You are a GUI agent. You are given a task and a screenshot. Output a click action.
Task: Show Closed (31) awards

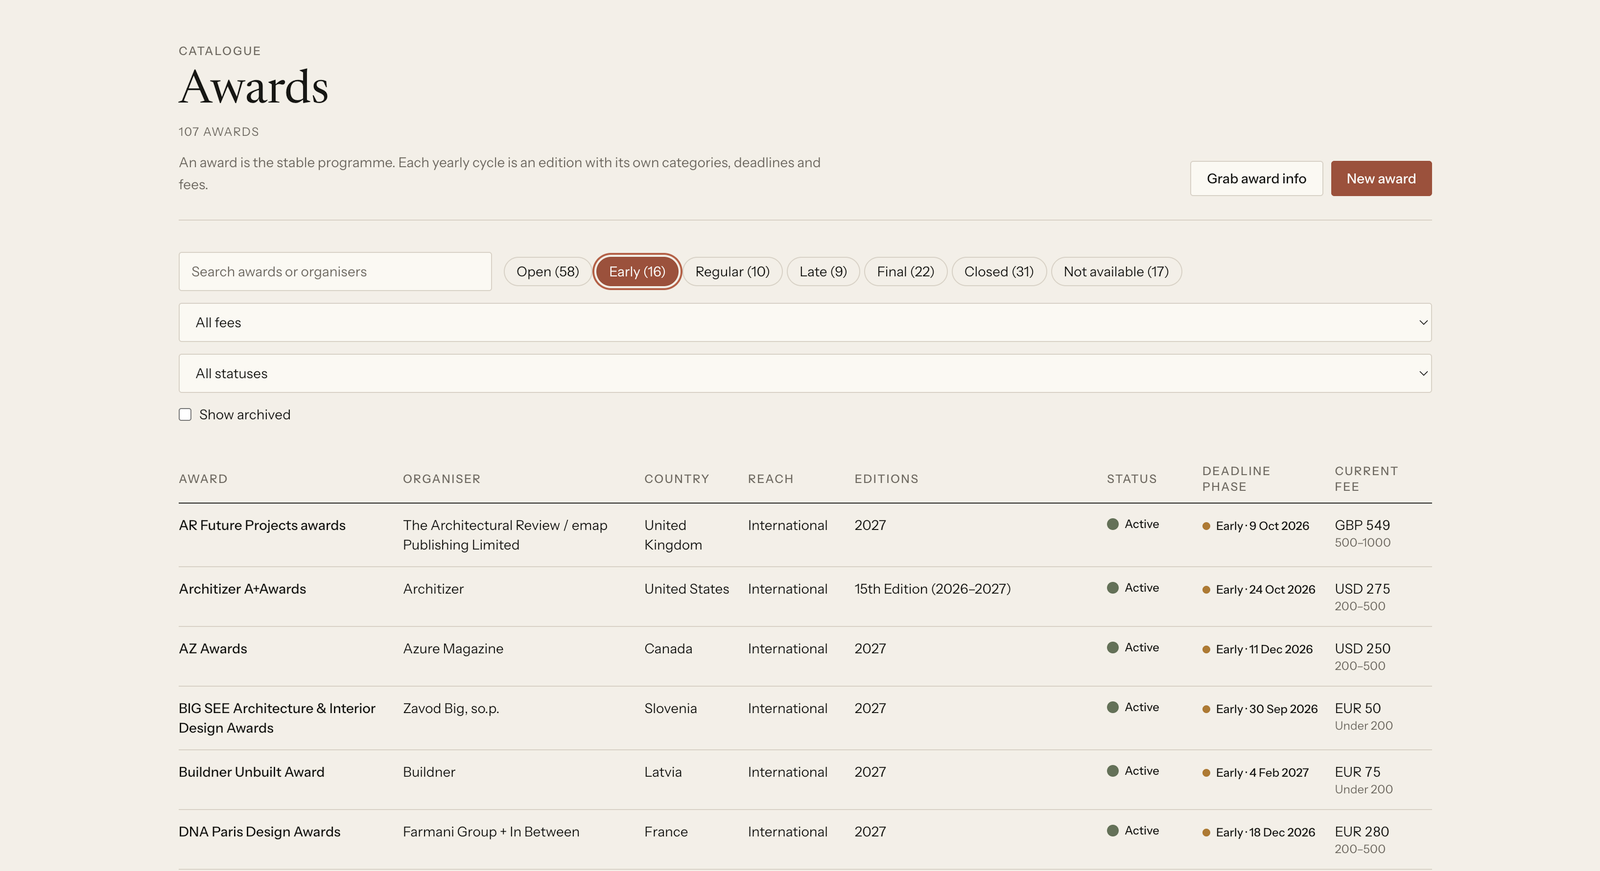pyautogui.click(x=999, y=271)
